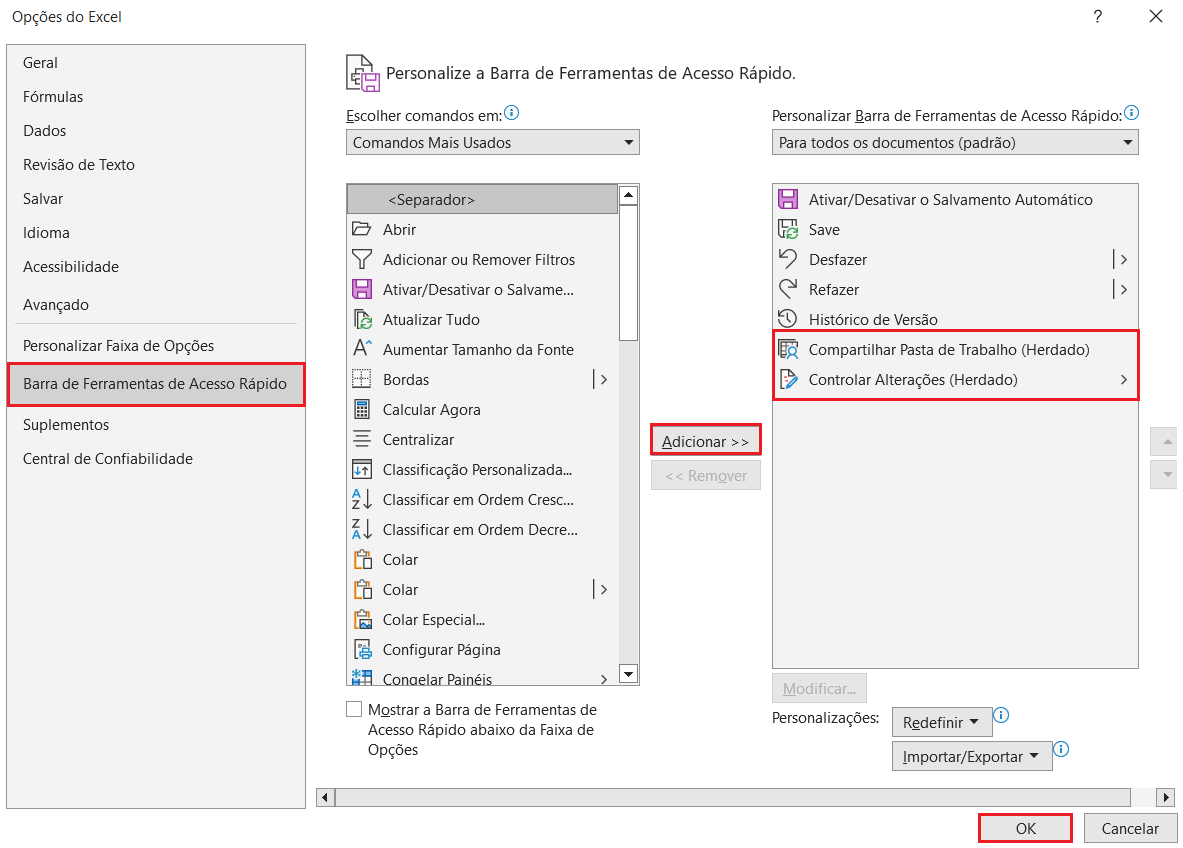Click the Adicionar >> button

[x=705, y=441]
